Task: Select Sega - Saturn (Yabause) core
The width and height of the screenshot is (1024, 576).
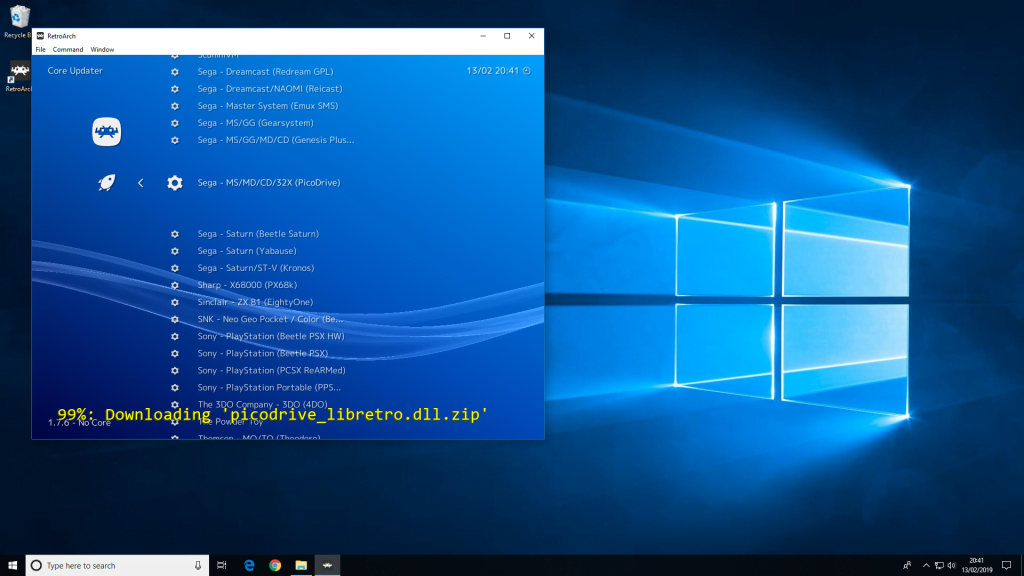Action: pyautogui.click(x=247, y=251)
